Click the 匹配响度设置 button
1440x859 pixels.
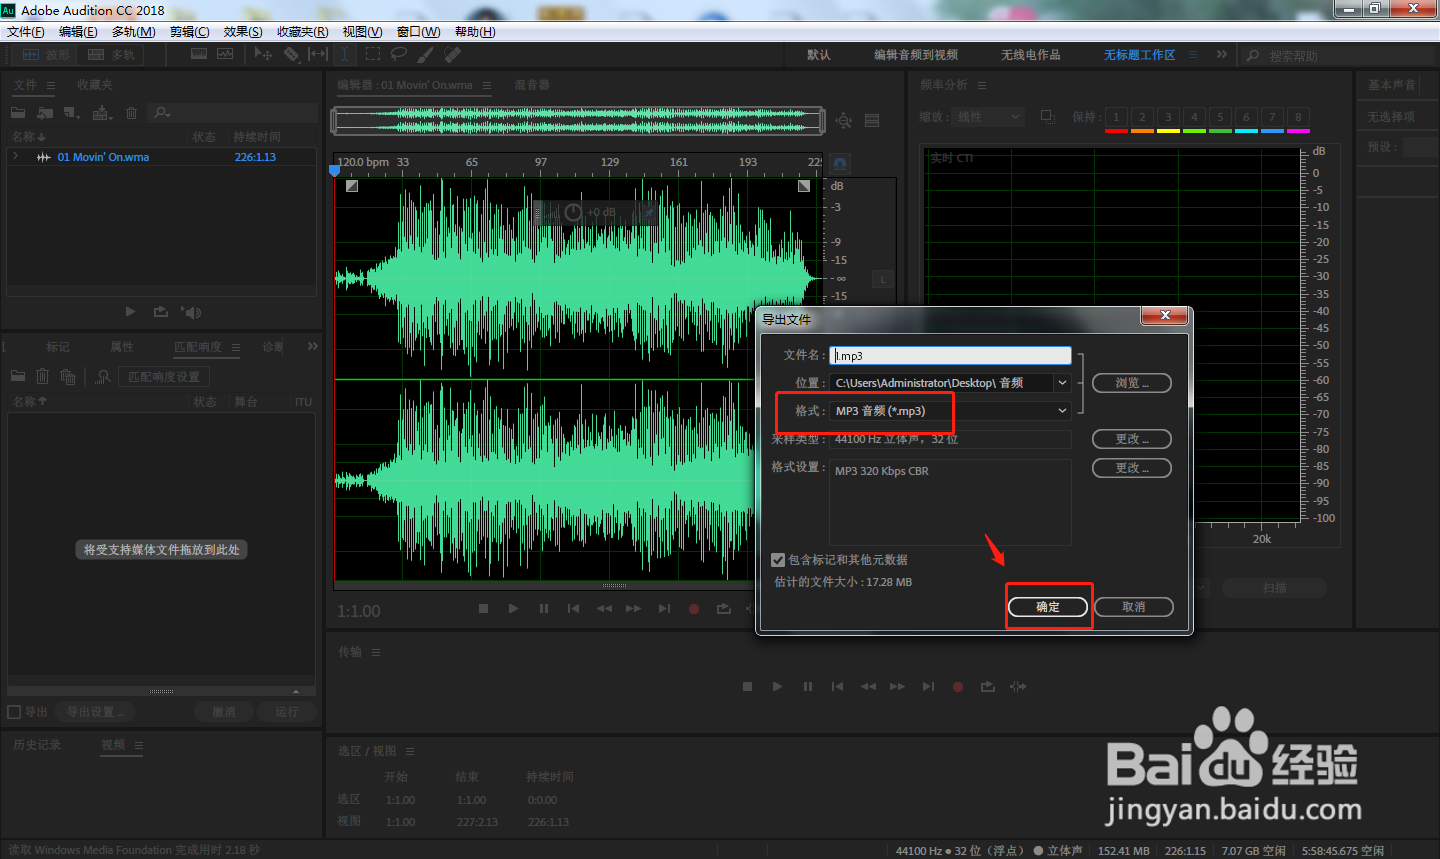(164, 377)
